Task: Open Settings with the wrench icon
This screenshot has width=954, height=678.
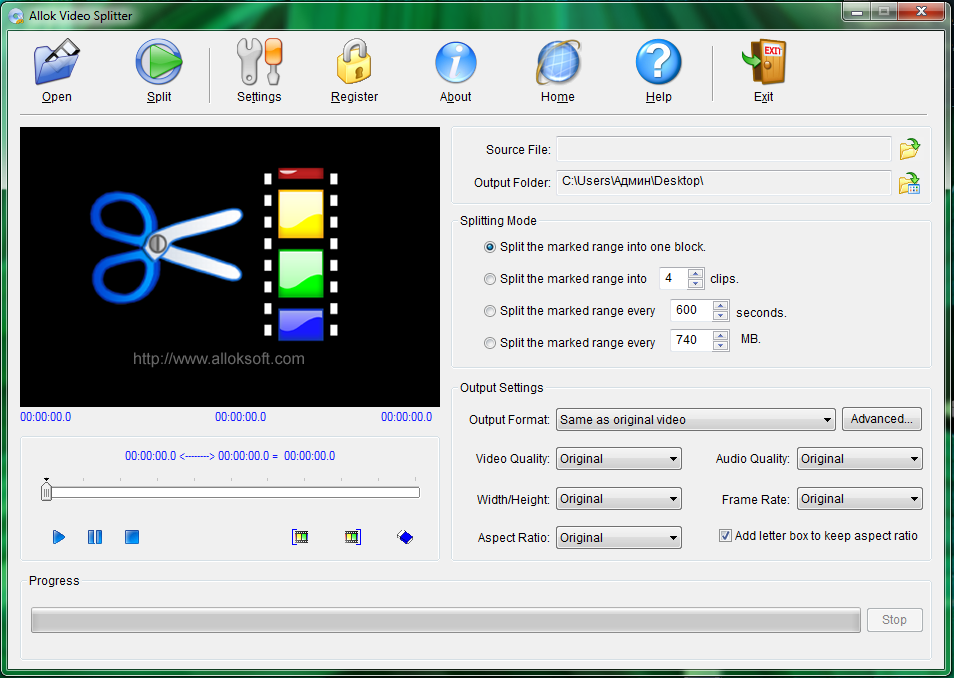Action: click(259, 63)
